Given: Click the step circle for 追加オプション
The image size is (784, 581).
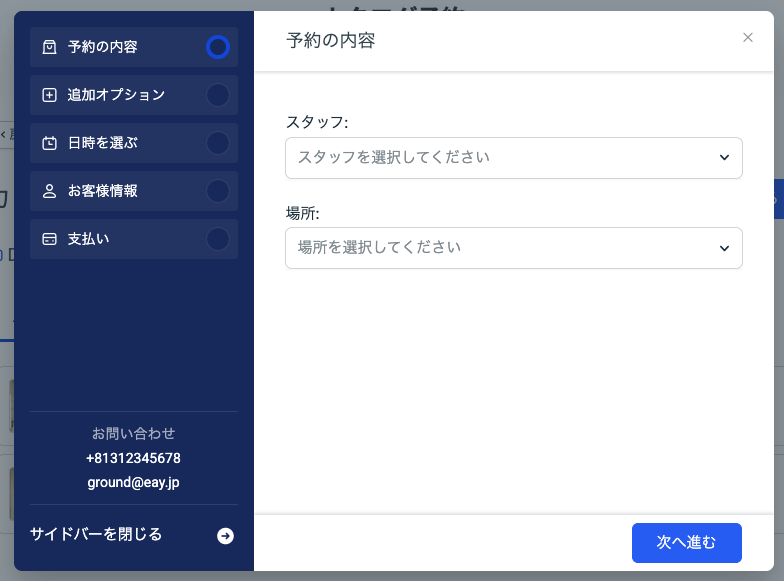Looking at the screenshot, I should [x=217, y=95].
